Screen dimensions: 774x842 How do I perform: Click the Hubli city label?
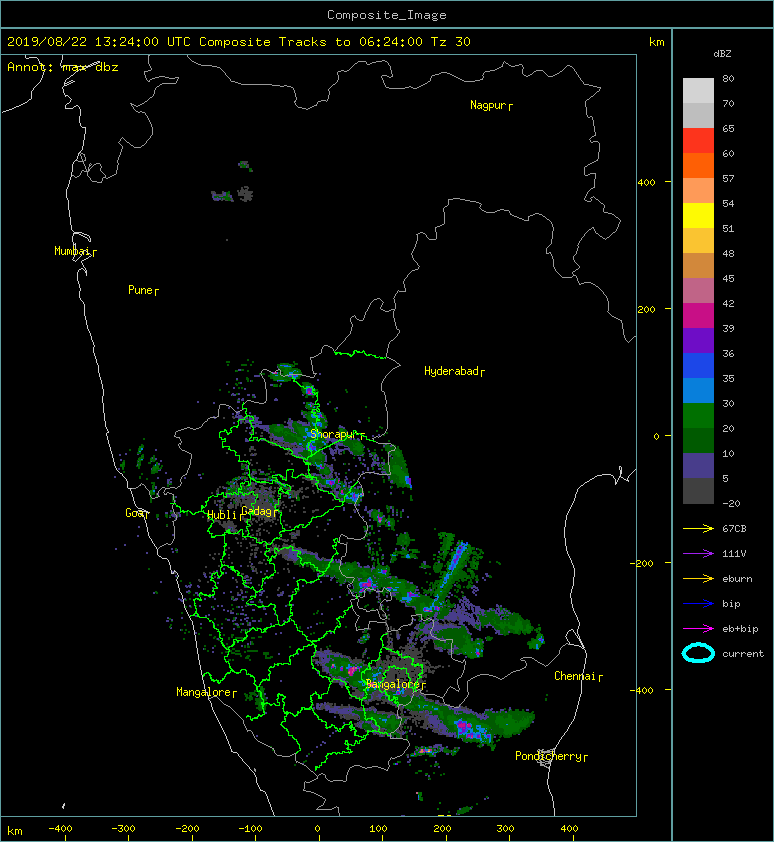pyautogui.click(x=222, y=515)
